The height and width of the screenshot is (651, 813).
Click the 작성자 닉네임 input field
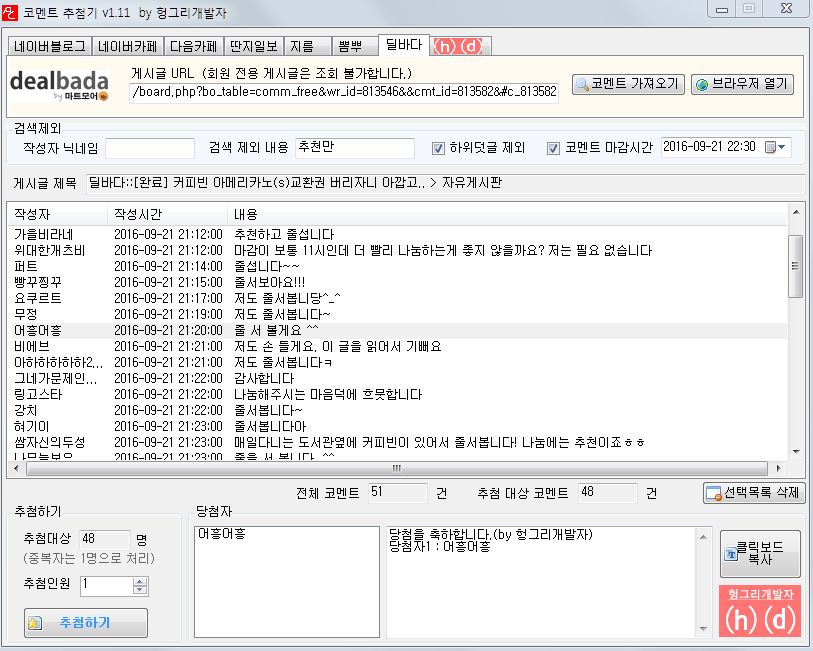[150, 148]
